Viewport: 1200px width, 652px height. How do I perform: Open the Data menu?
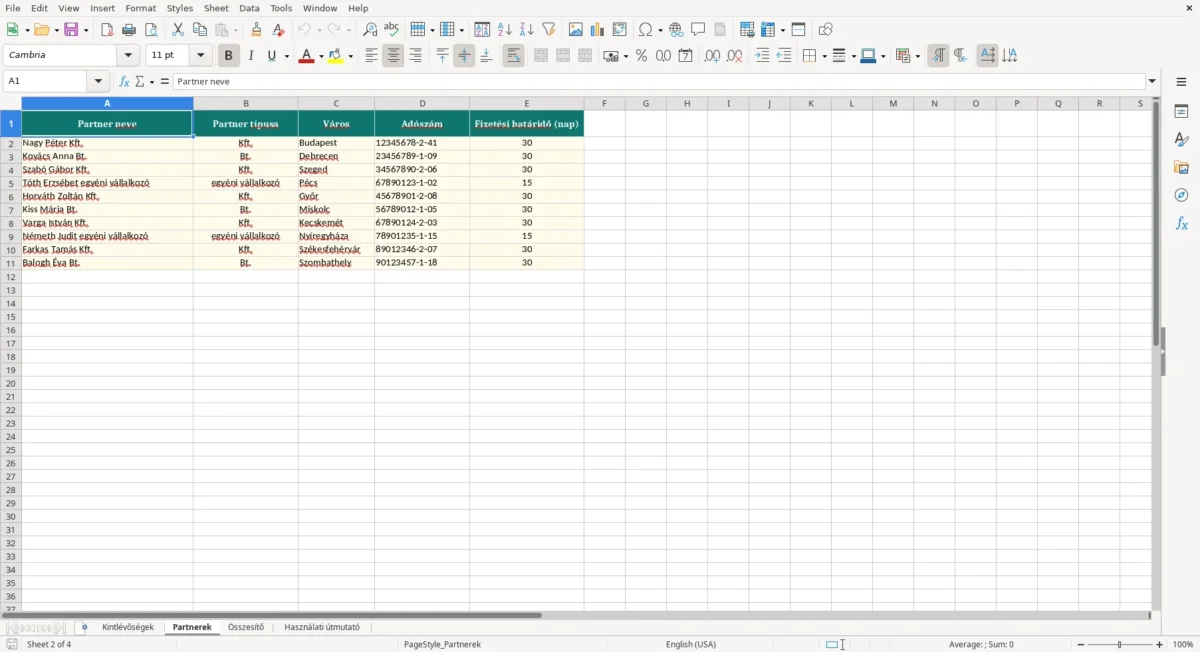coord(250,8)
